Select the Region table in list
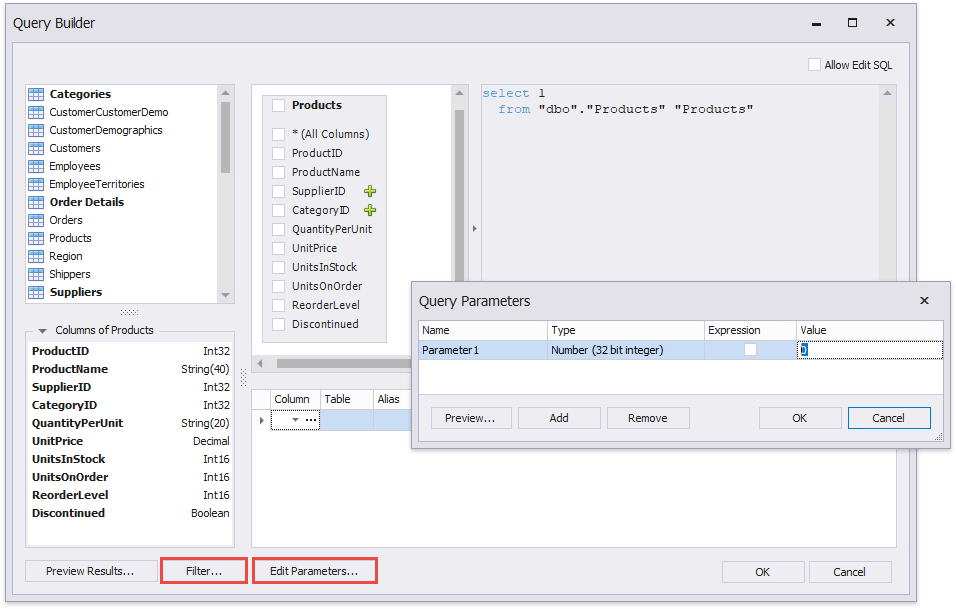 point(65,256)
